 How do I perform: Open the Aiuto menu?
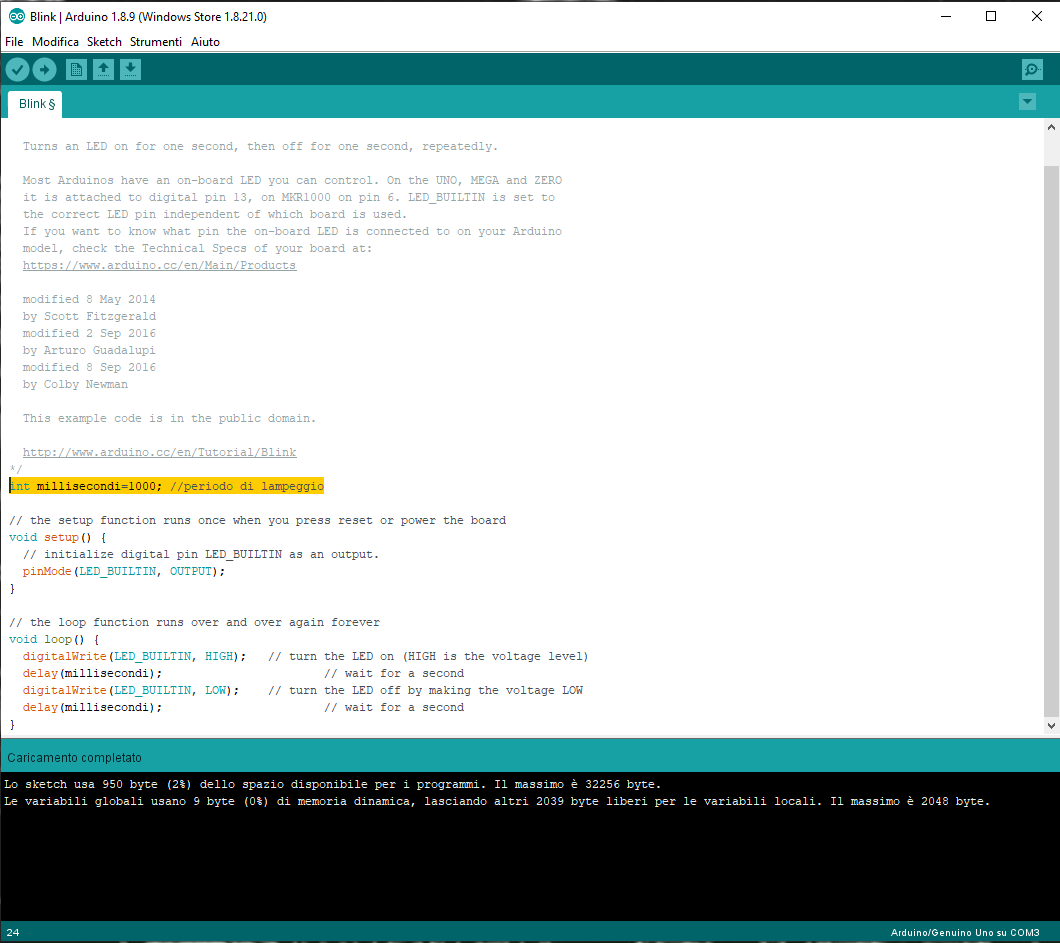[x=205, y=42]
